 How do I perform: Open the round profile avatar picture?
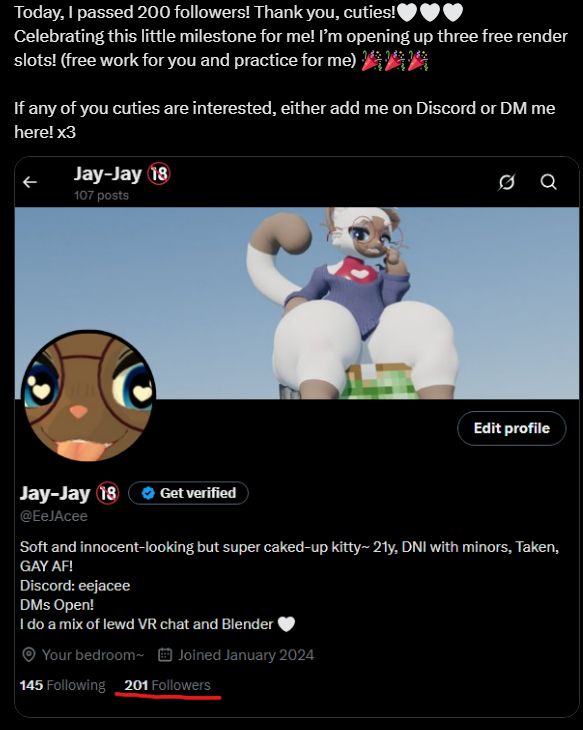88,396
